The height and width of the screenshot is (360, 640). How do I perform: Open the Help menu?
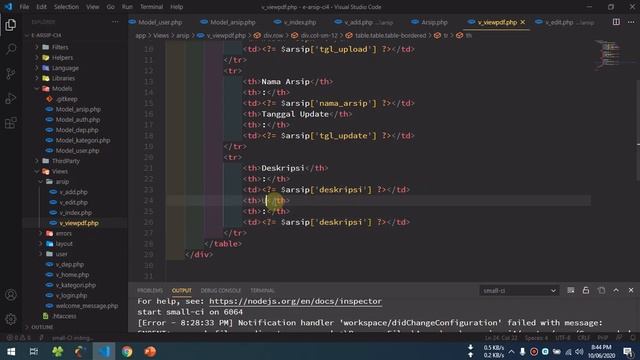coord(176,7)
